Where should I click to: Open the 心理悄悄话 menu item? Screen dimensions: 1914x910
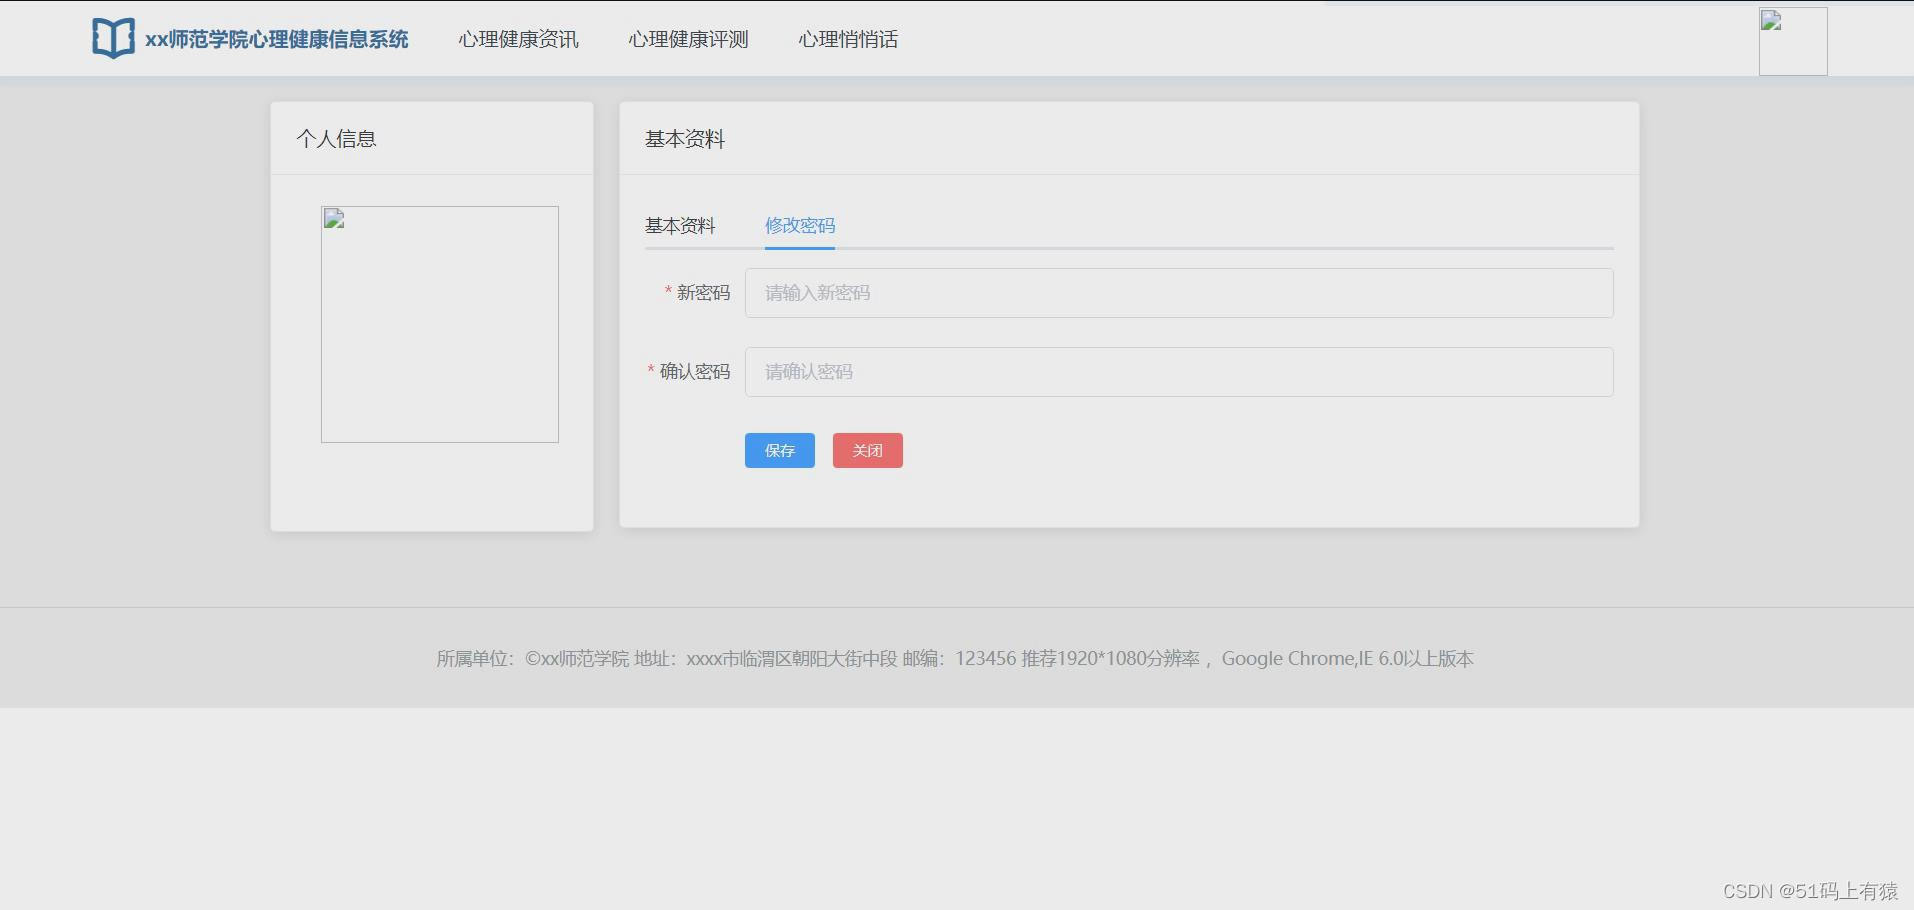848,39
